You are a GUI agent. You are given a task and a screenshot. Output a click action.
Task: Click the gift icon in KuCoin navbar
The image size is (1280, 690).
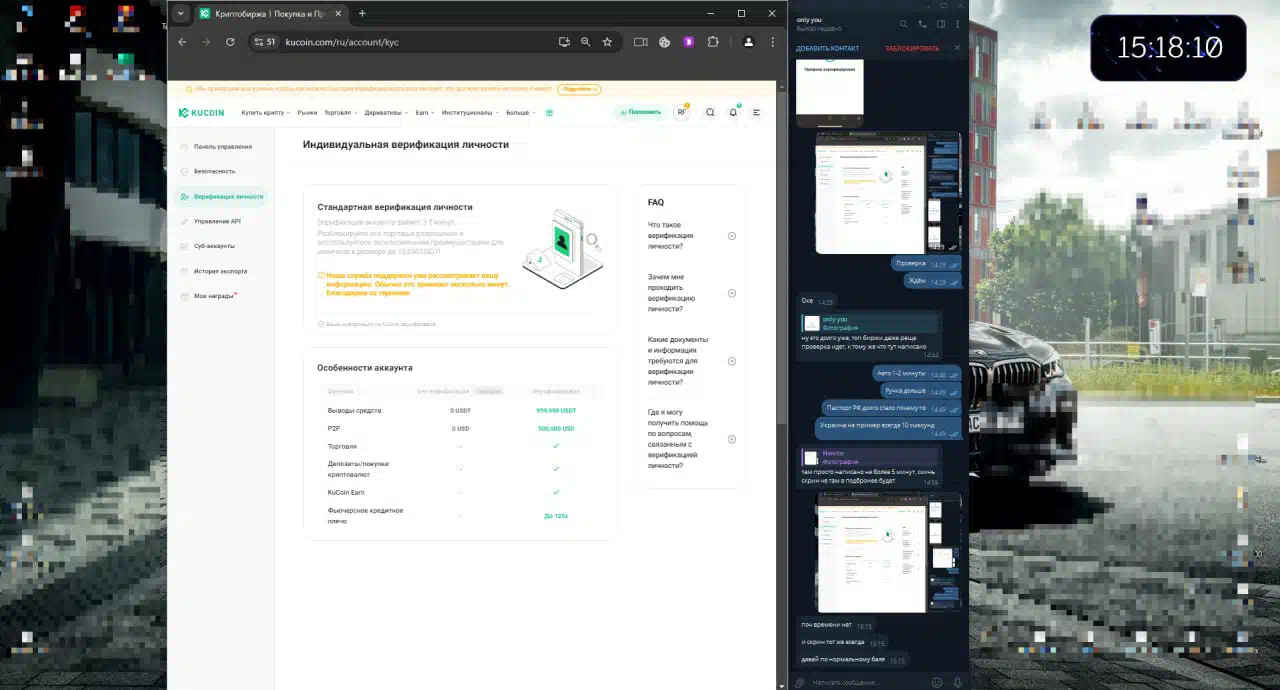click(x=549, y=113)
